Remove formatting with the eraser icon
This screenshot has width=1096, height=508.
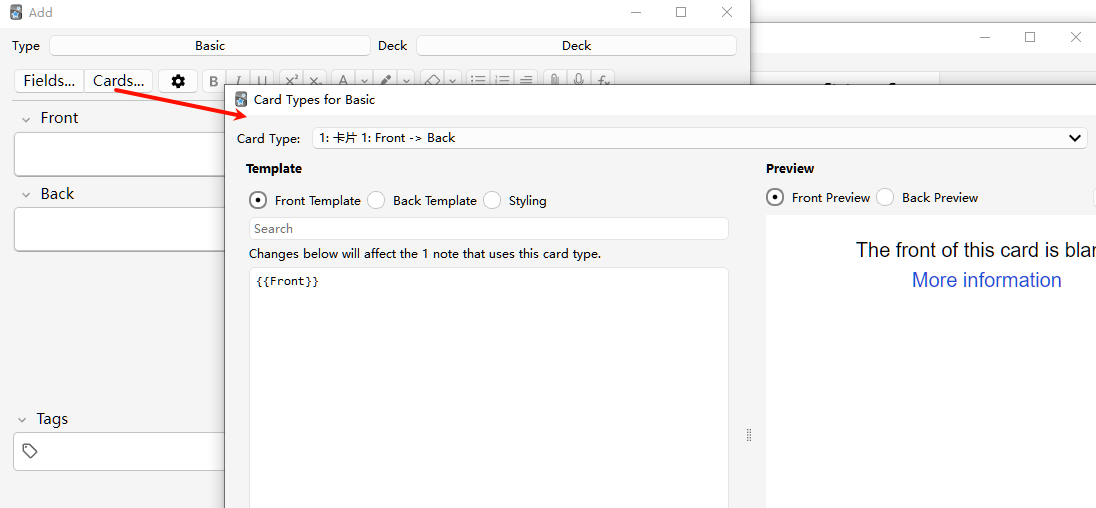point(432,80)
